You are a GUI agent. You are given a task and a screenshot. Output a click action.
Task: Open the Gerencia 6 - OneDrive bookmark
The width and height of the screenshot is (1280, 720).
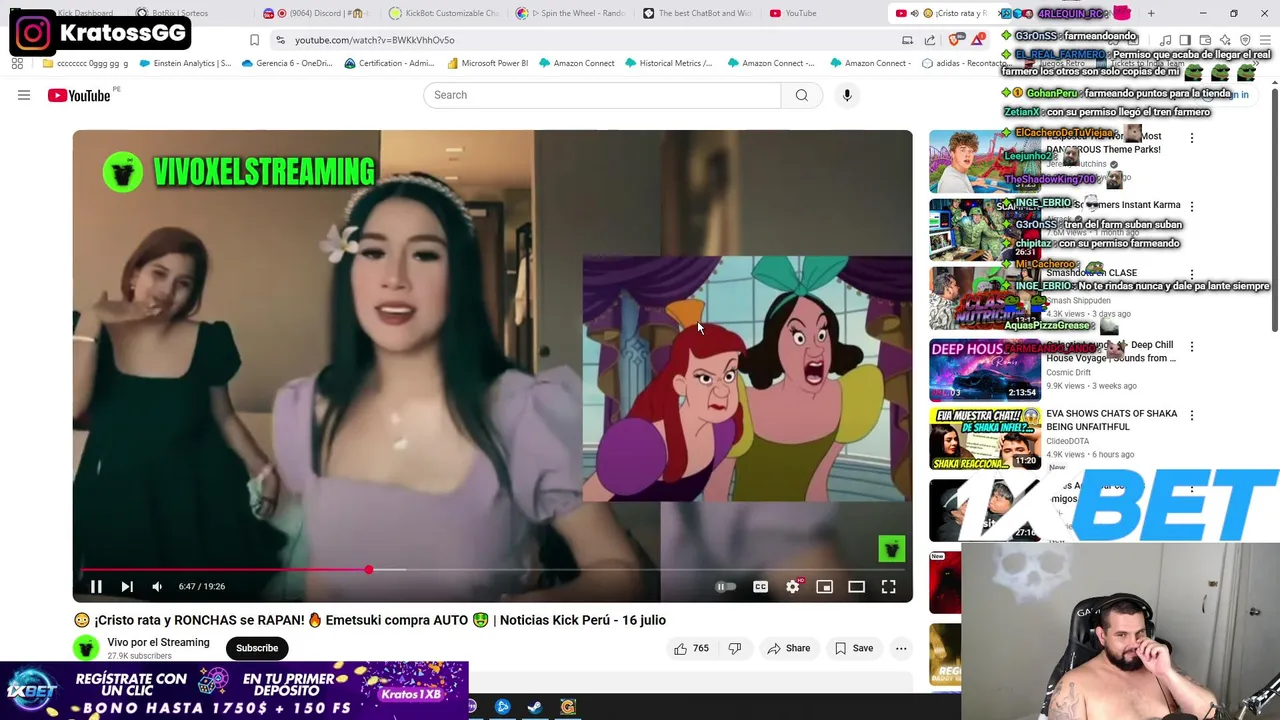pos(287,63)
